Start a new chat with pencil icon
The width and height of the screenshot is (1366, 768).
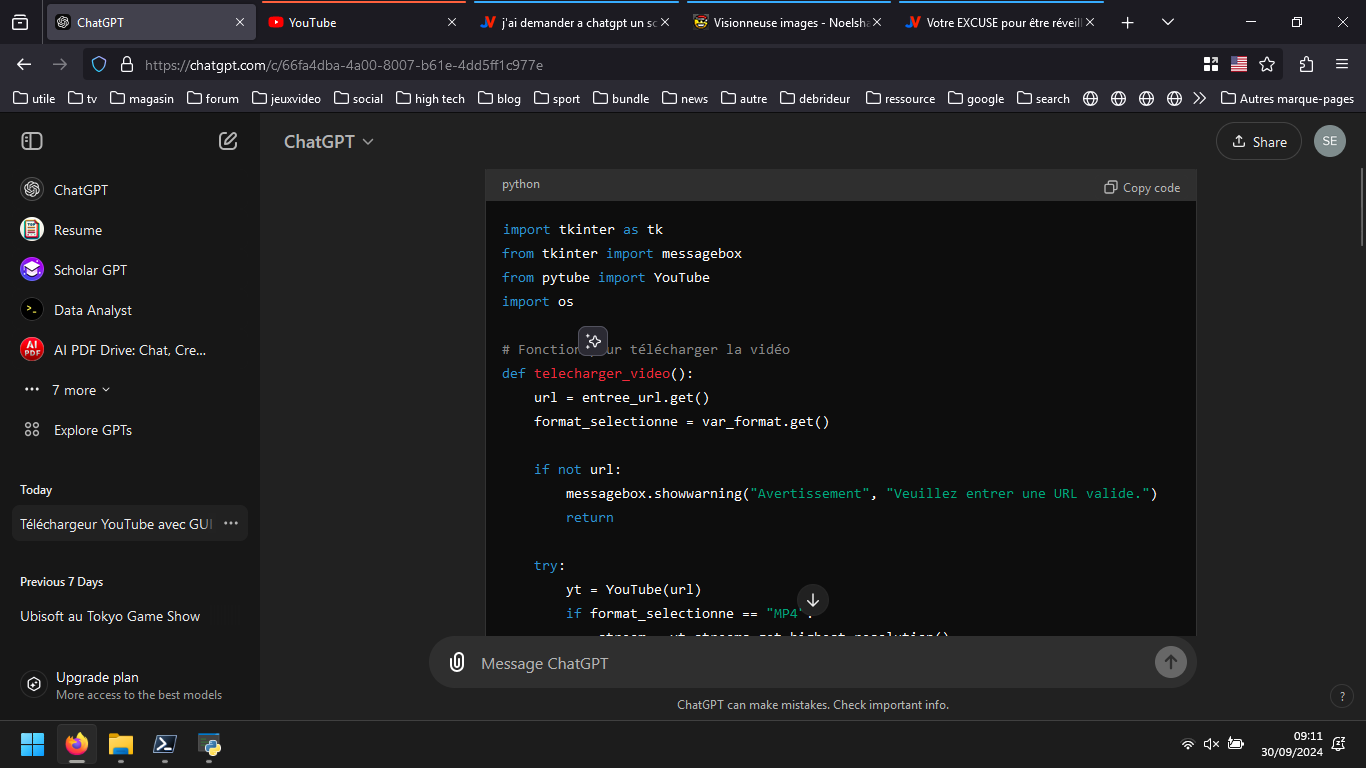228,141
